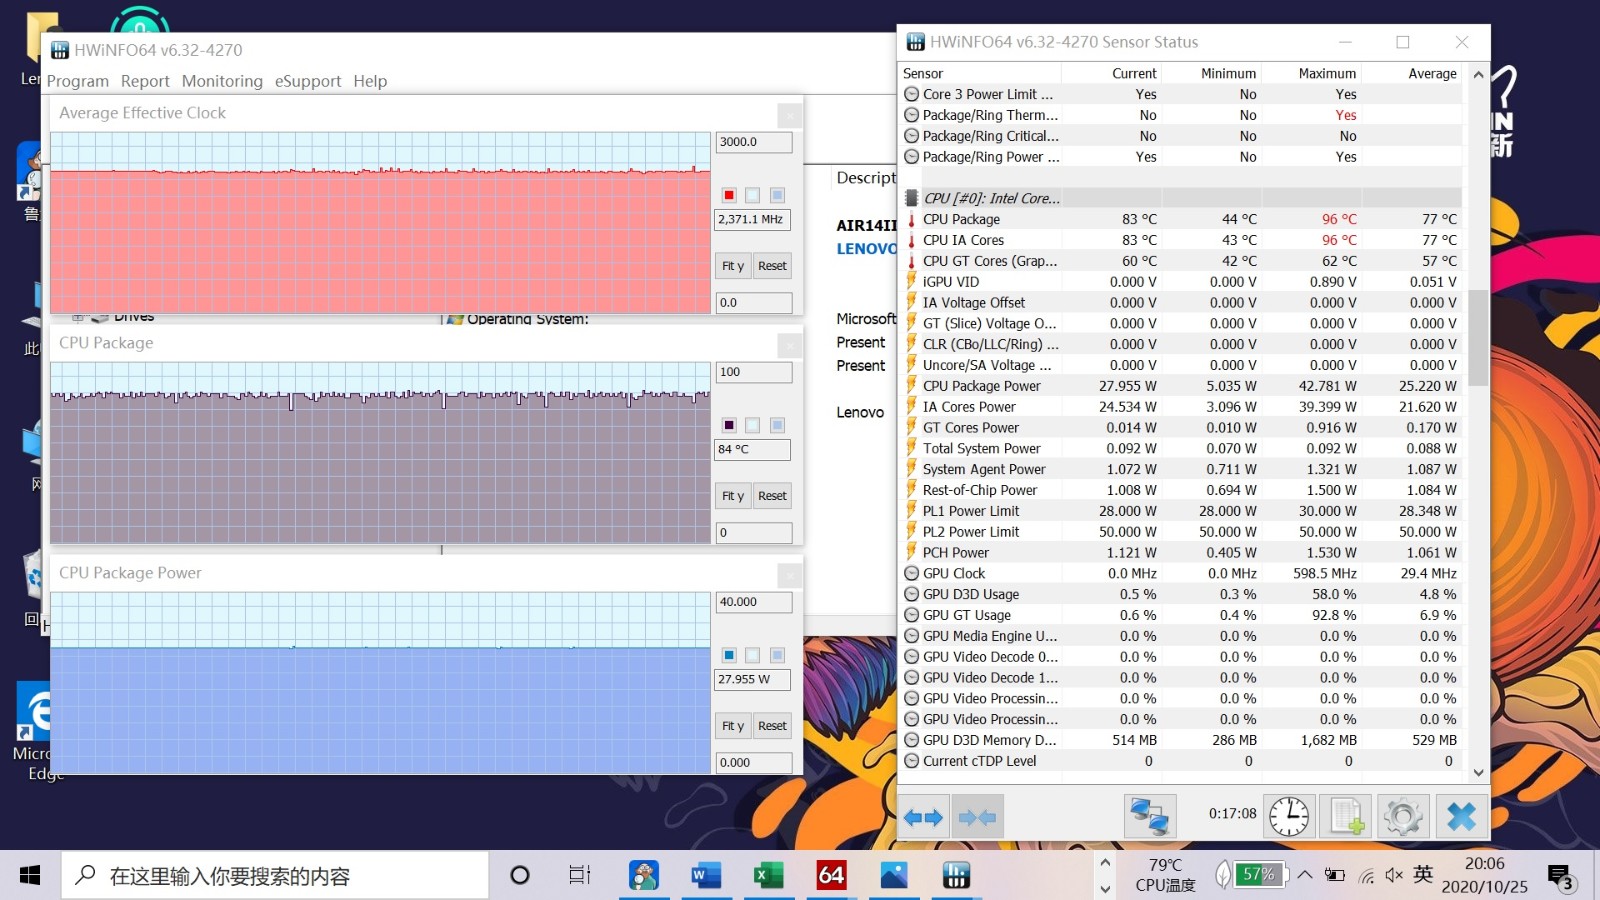
Task: Open the Wi-Fi tray icon
Action: (1365, 876)
